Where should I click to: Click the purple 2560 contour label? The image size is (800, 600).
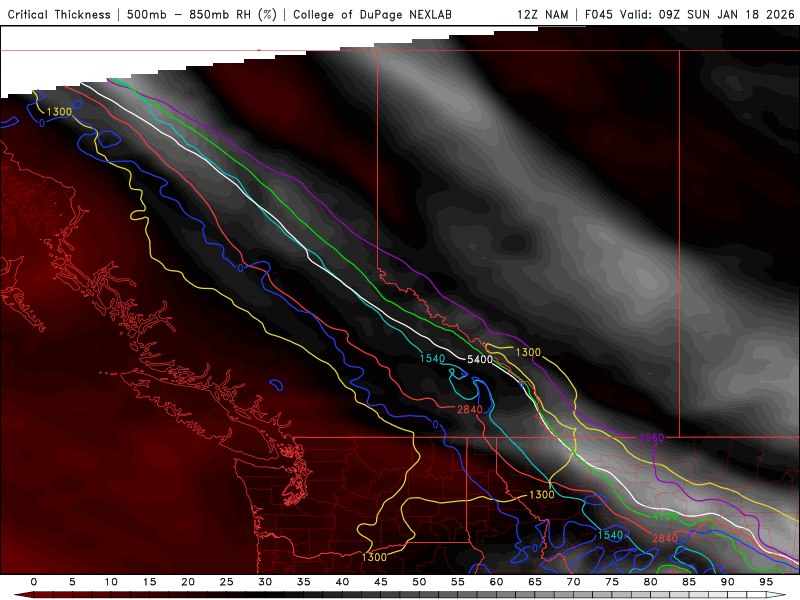click(x=651, y=438)
